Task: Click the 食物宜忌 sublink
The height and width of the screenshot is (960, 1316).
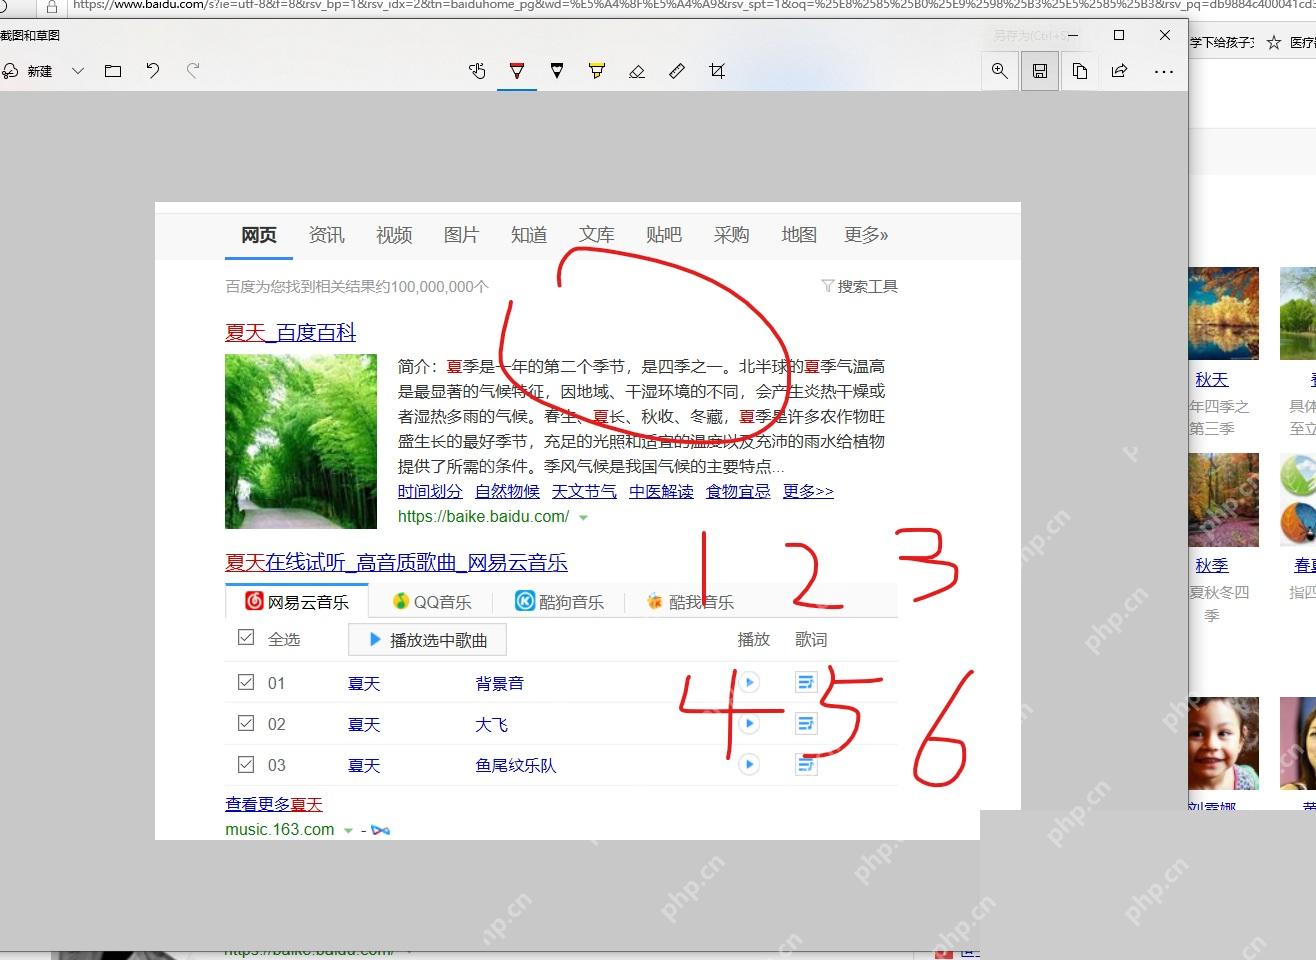Action: pos(738,491)
